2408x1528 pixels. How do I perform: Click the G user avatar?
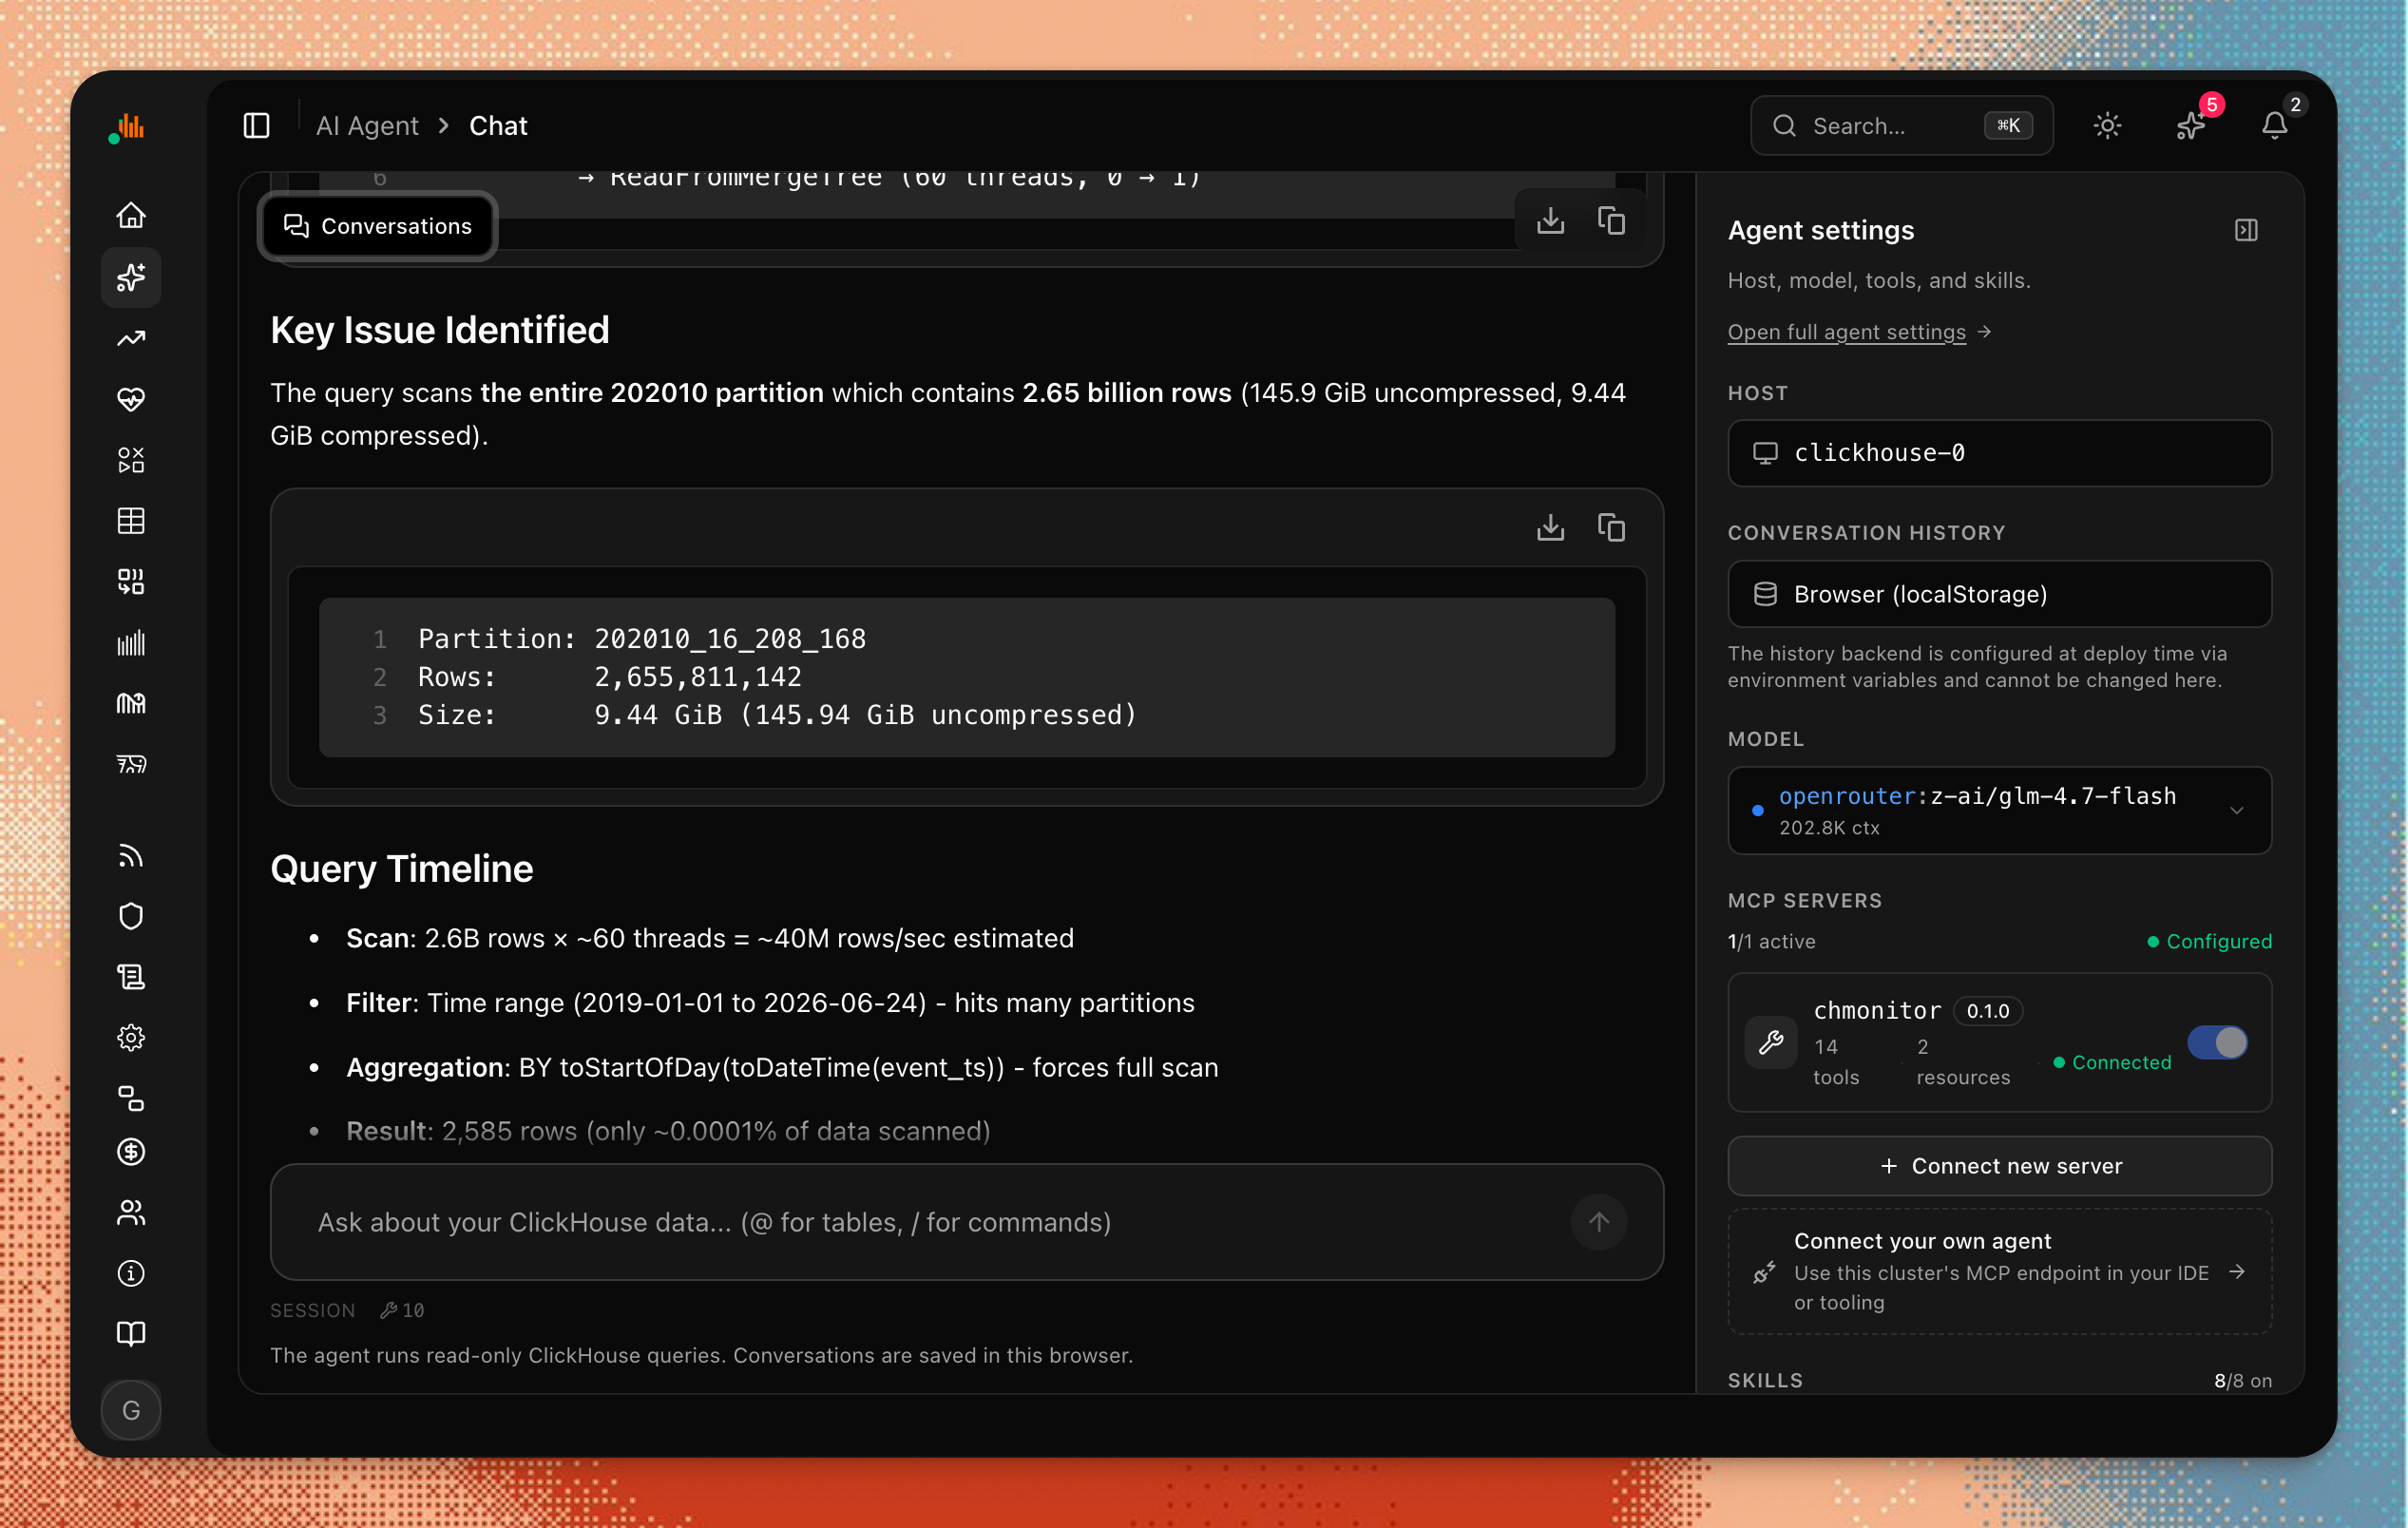tap(131, 1410)
